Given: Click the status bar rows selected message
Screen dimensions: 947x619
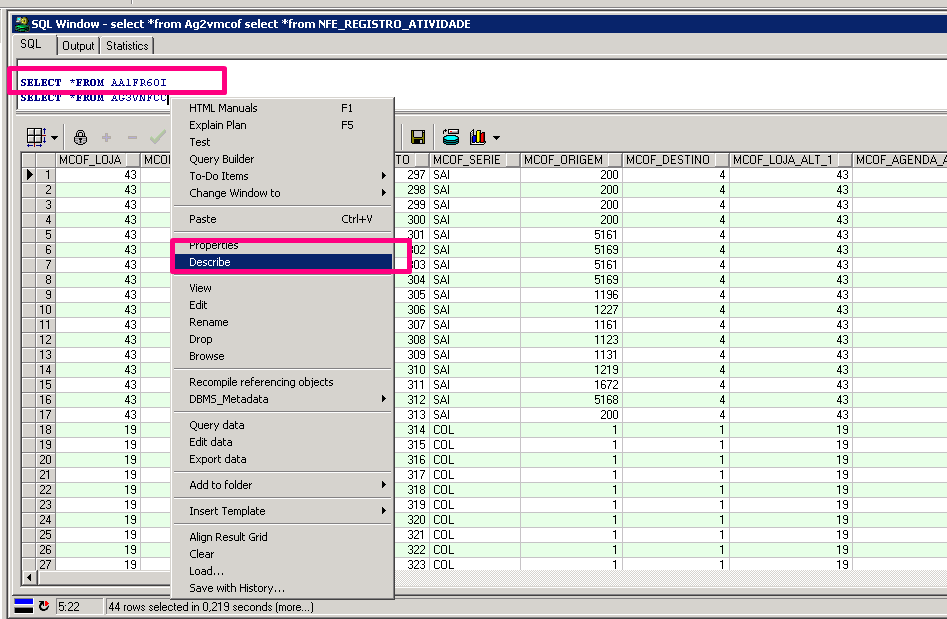Looking at the screenshot, I should tap(211, 606).
